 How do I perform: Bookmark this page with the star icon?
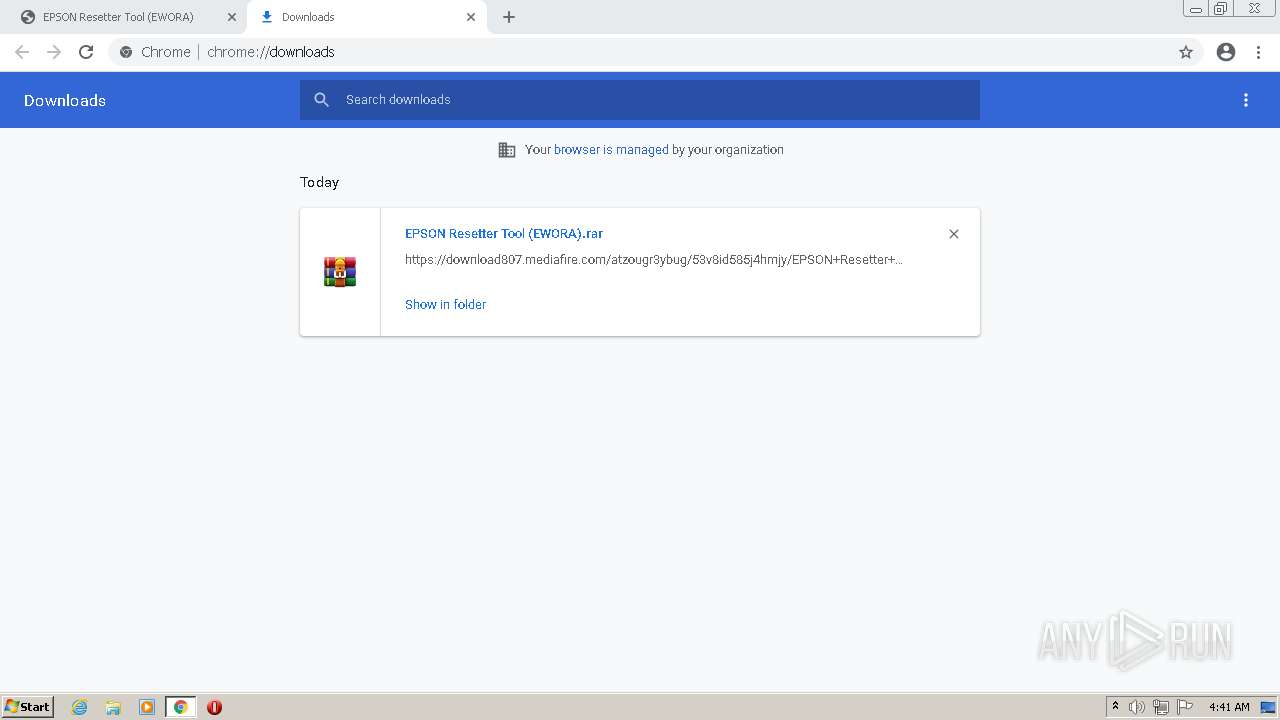click(1186, 52)
